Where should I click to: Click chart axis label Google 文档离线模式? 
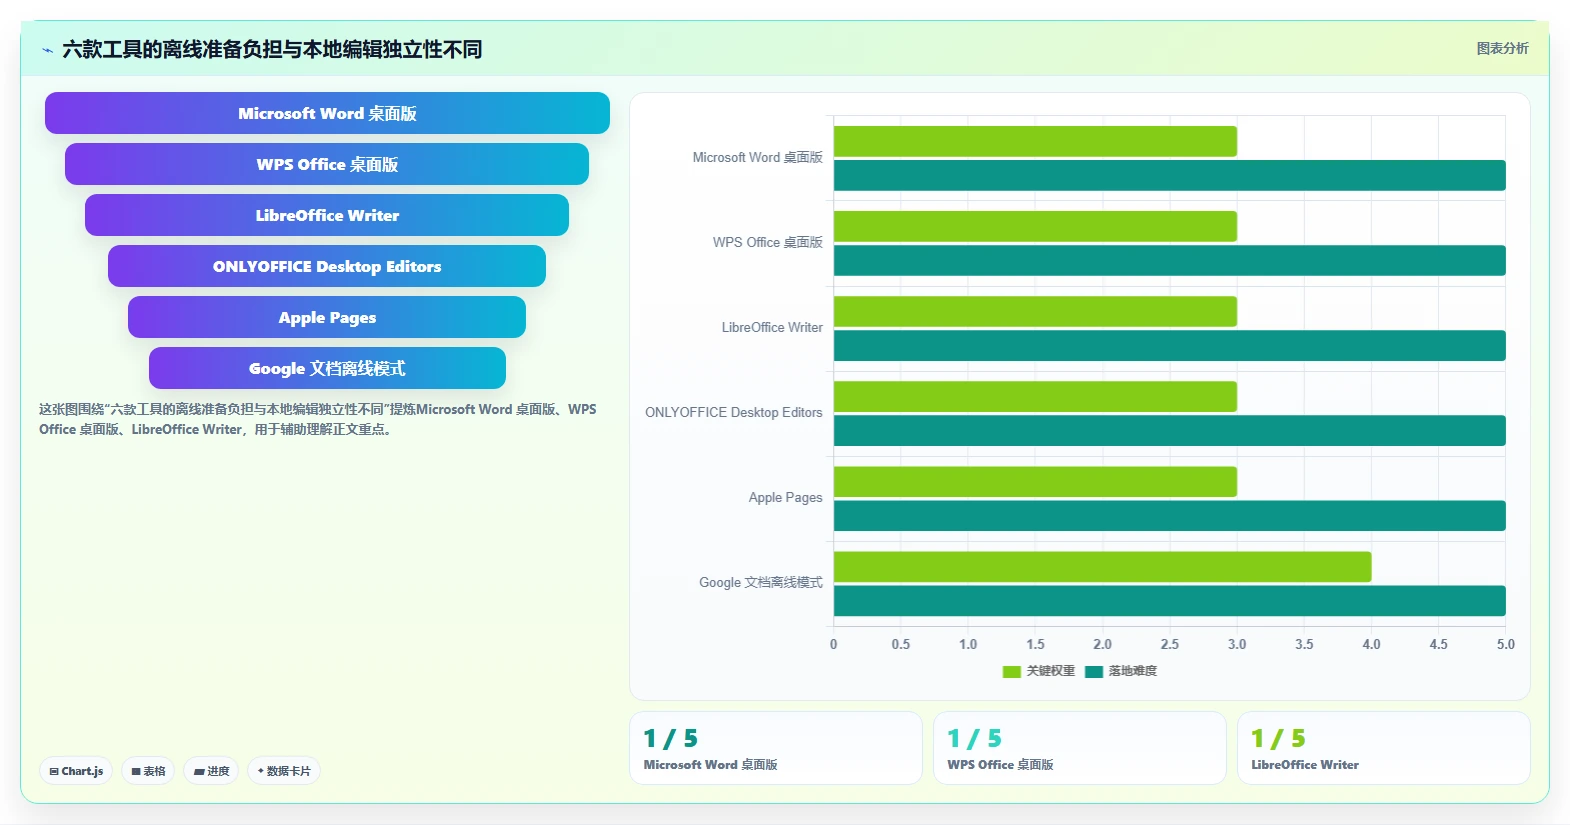(x=760, y=583)
